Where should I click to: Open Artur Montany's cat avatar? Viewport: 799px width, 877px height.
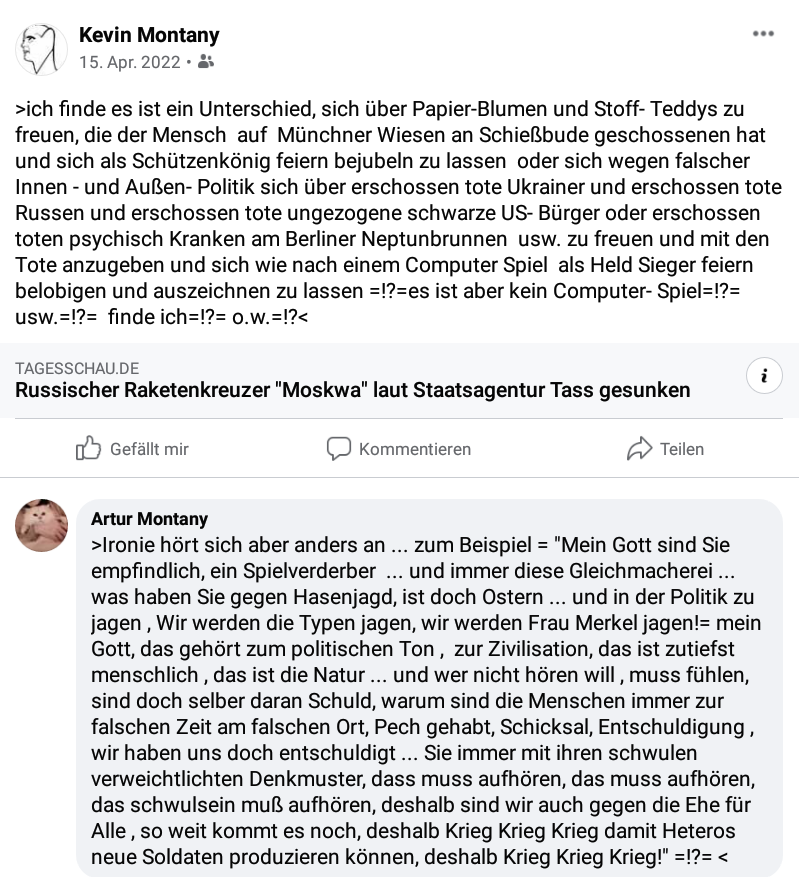pos(41,525)
